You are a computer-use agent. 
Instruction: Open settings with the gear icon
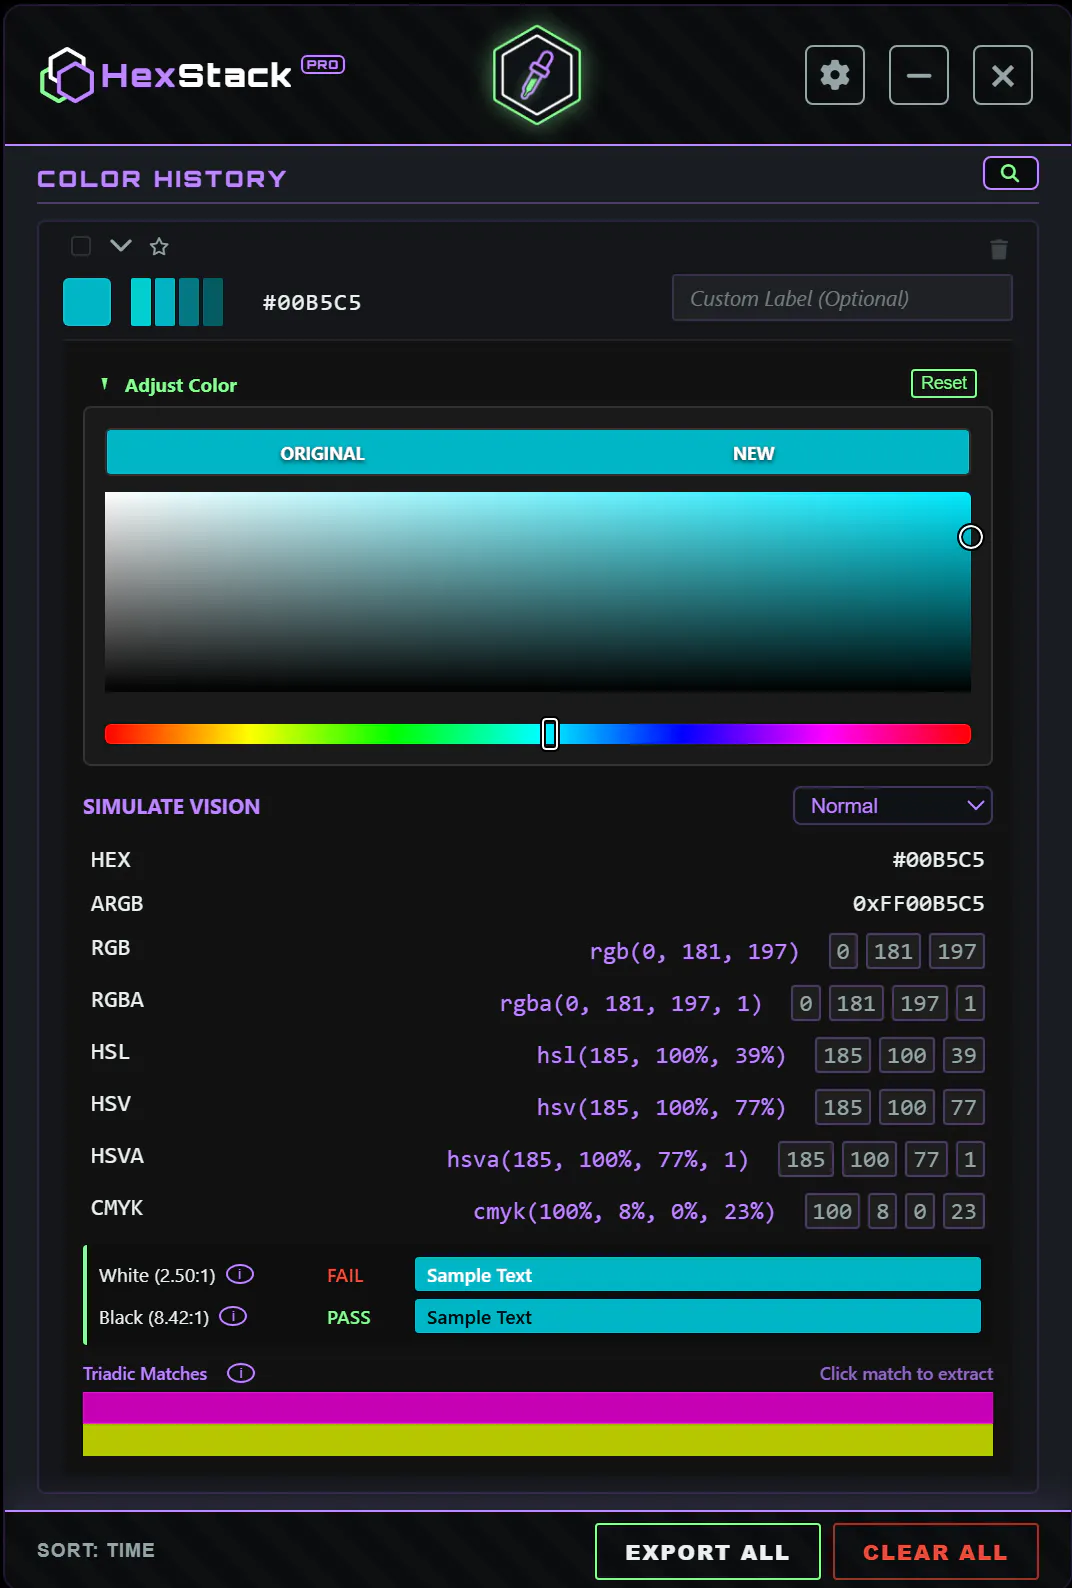tap(835, 75)
